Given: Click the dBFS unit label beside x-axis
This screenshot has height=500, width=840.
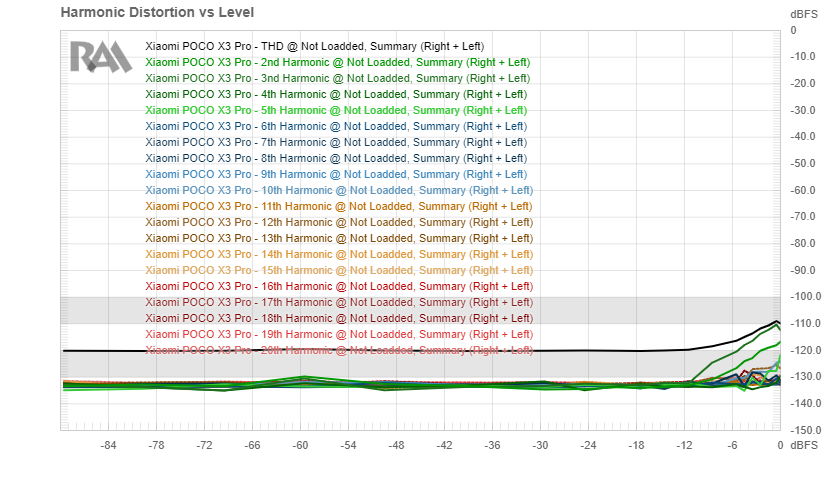Looking at the screenshot, I should click(804, 445).
